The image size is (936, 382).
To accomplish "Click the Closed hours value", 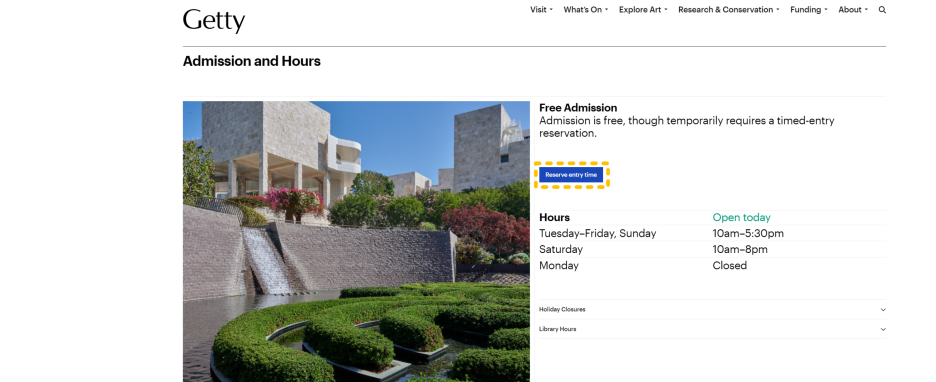I will (729, 266).
